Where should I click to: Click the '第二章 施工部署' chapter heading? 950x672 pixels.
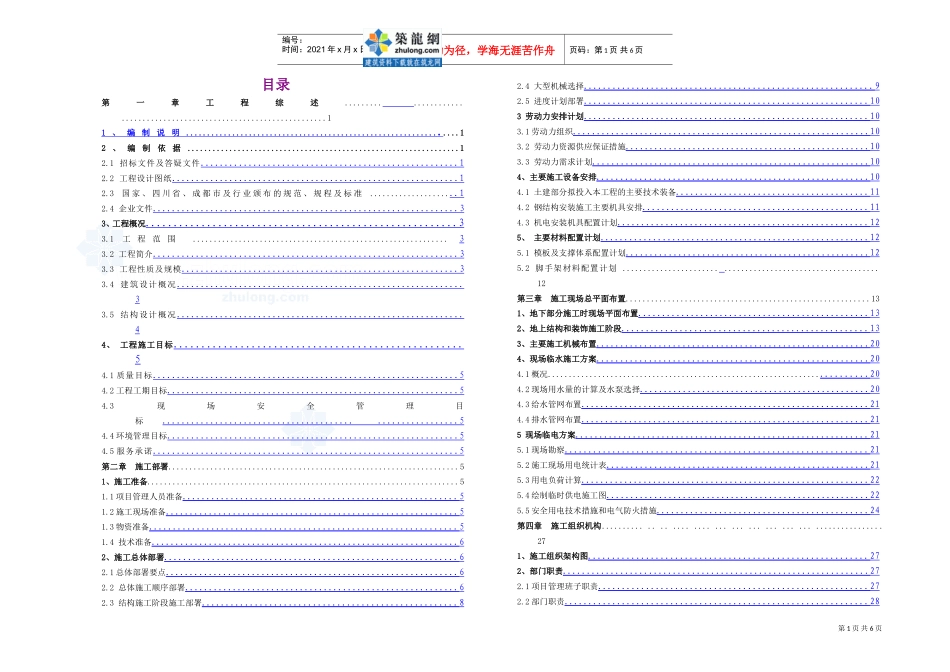[x=282, y=467]
